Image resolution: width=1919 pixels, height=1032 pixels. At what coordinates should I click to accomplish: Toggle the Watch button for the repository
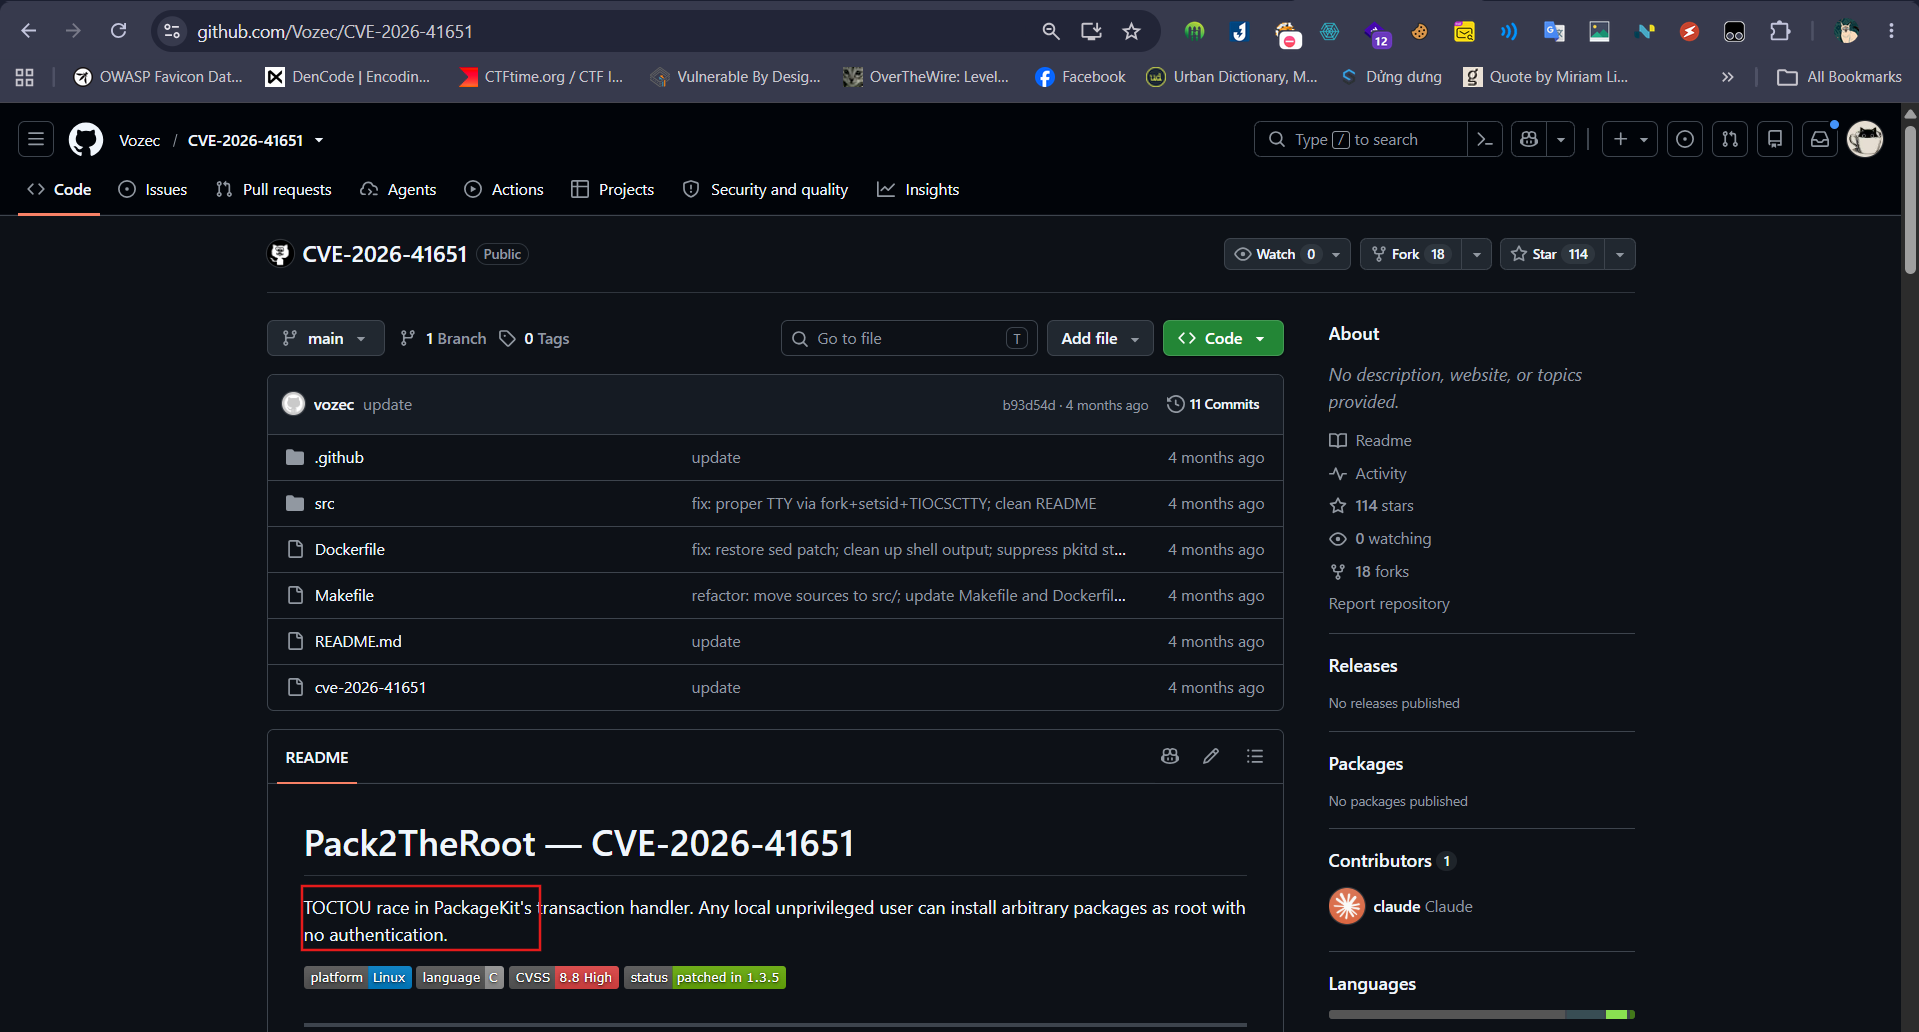(x=1275, y=254)
